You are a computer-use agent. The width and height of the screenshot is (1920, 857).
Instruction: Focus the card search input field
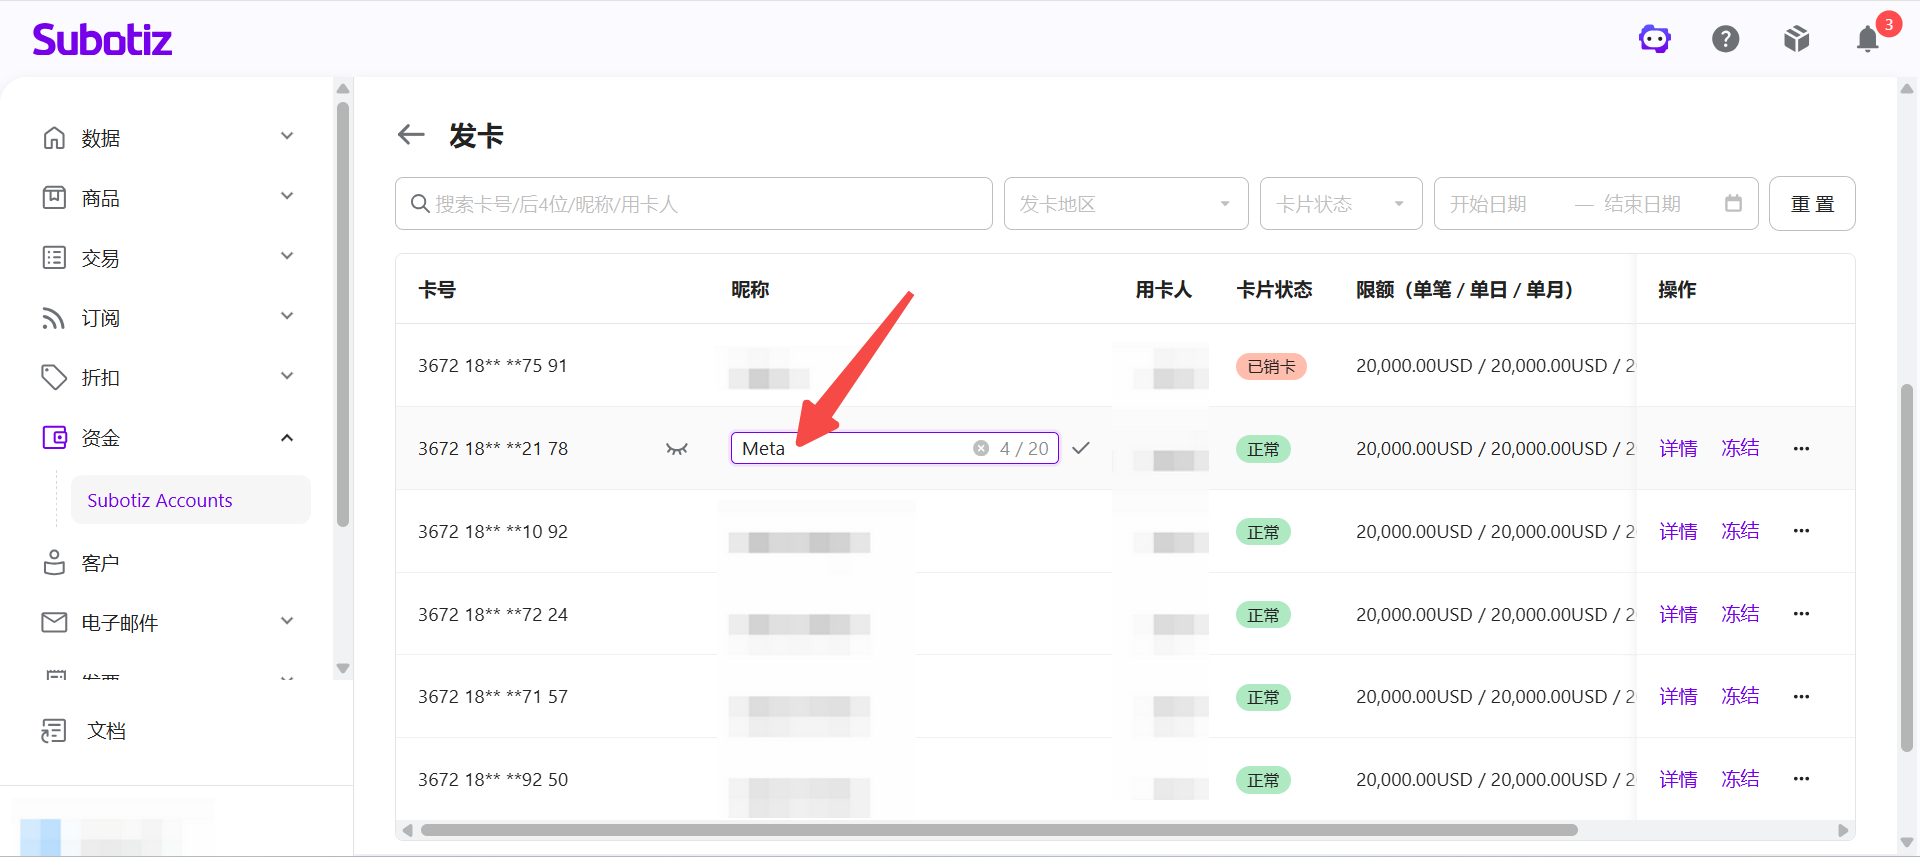[694, 204]
